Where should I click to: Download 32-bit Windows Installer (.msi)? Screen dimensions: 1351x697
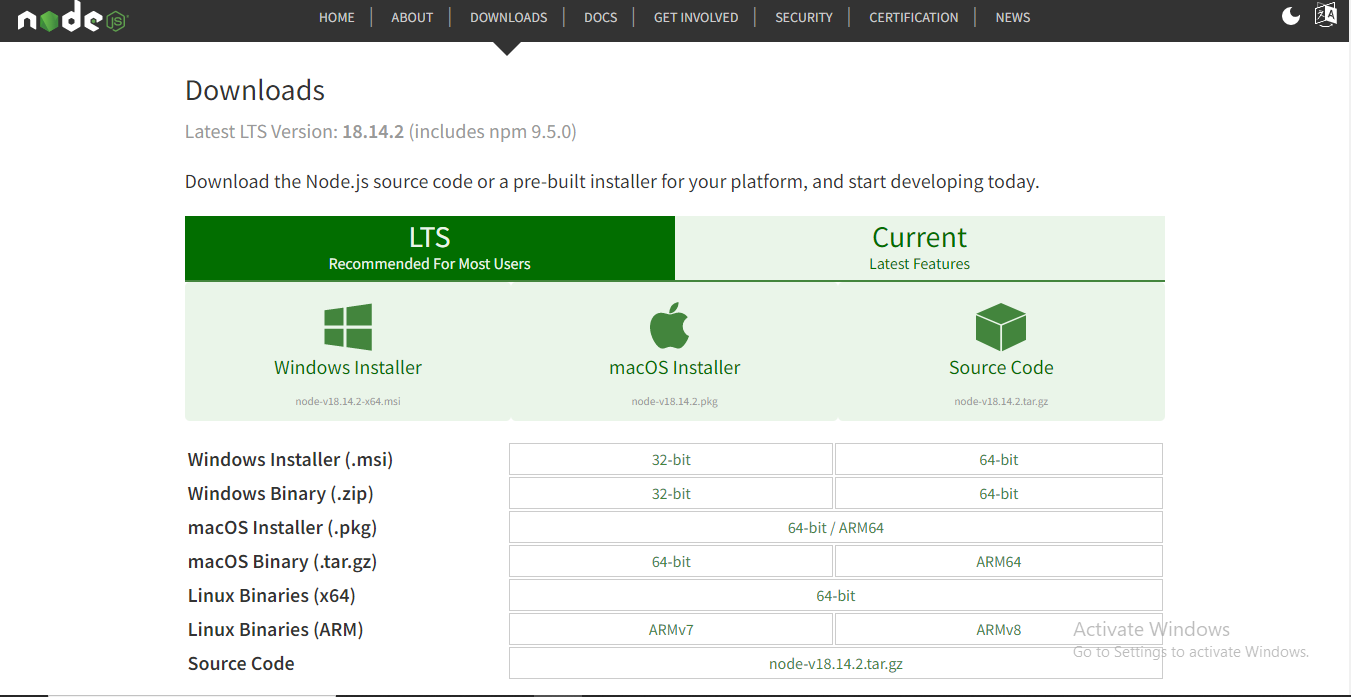coord(671,459)
